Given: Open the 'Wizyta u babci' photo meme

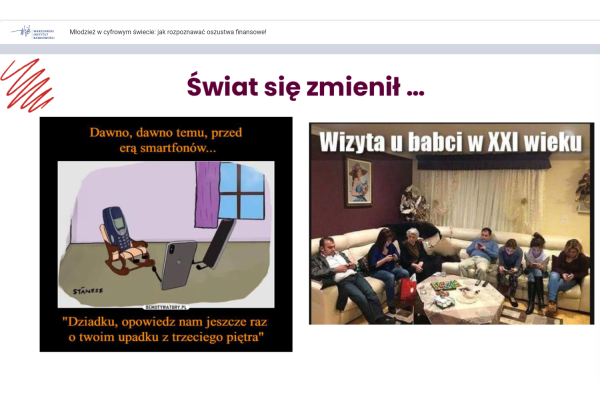Looking at the screenshot, I should [451, 223].
